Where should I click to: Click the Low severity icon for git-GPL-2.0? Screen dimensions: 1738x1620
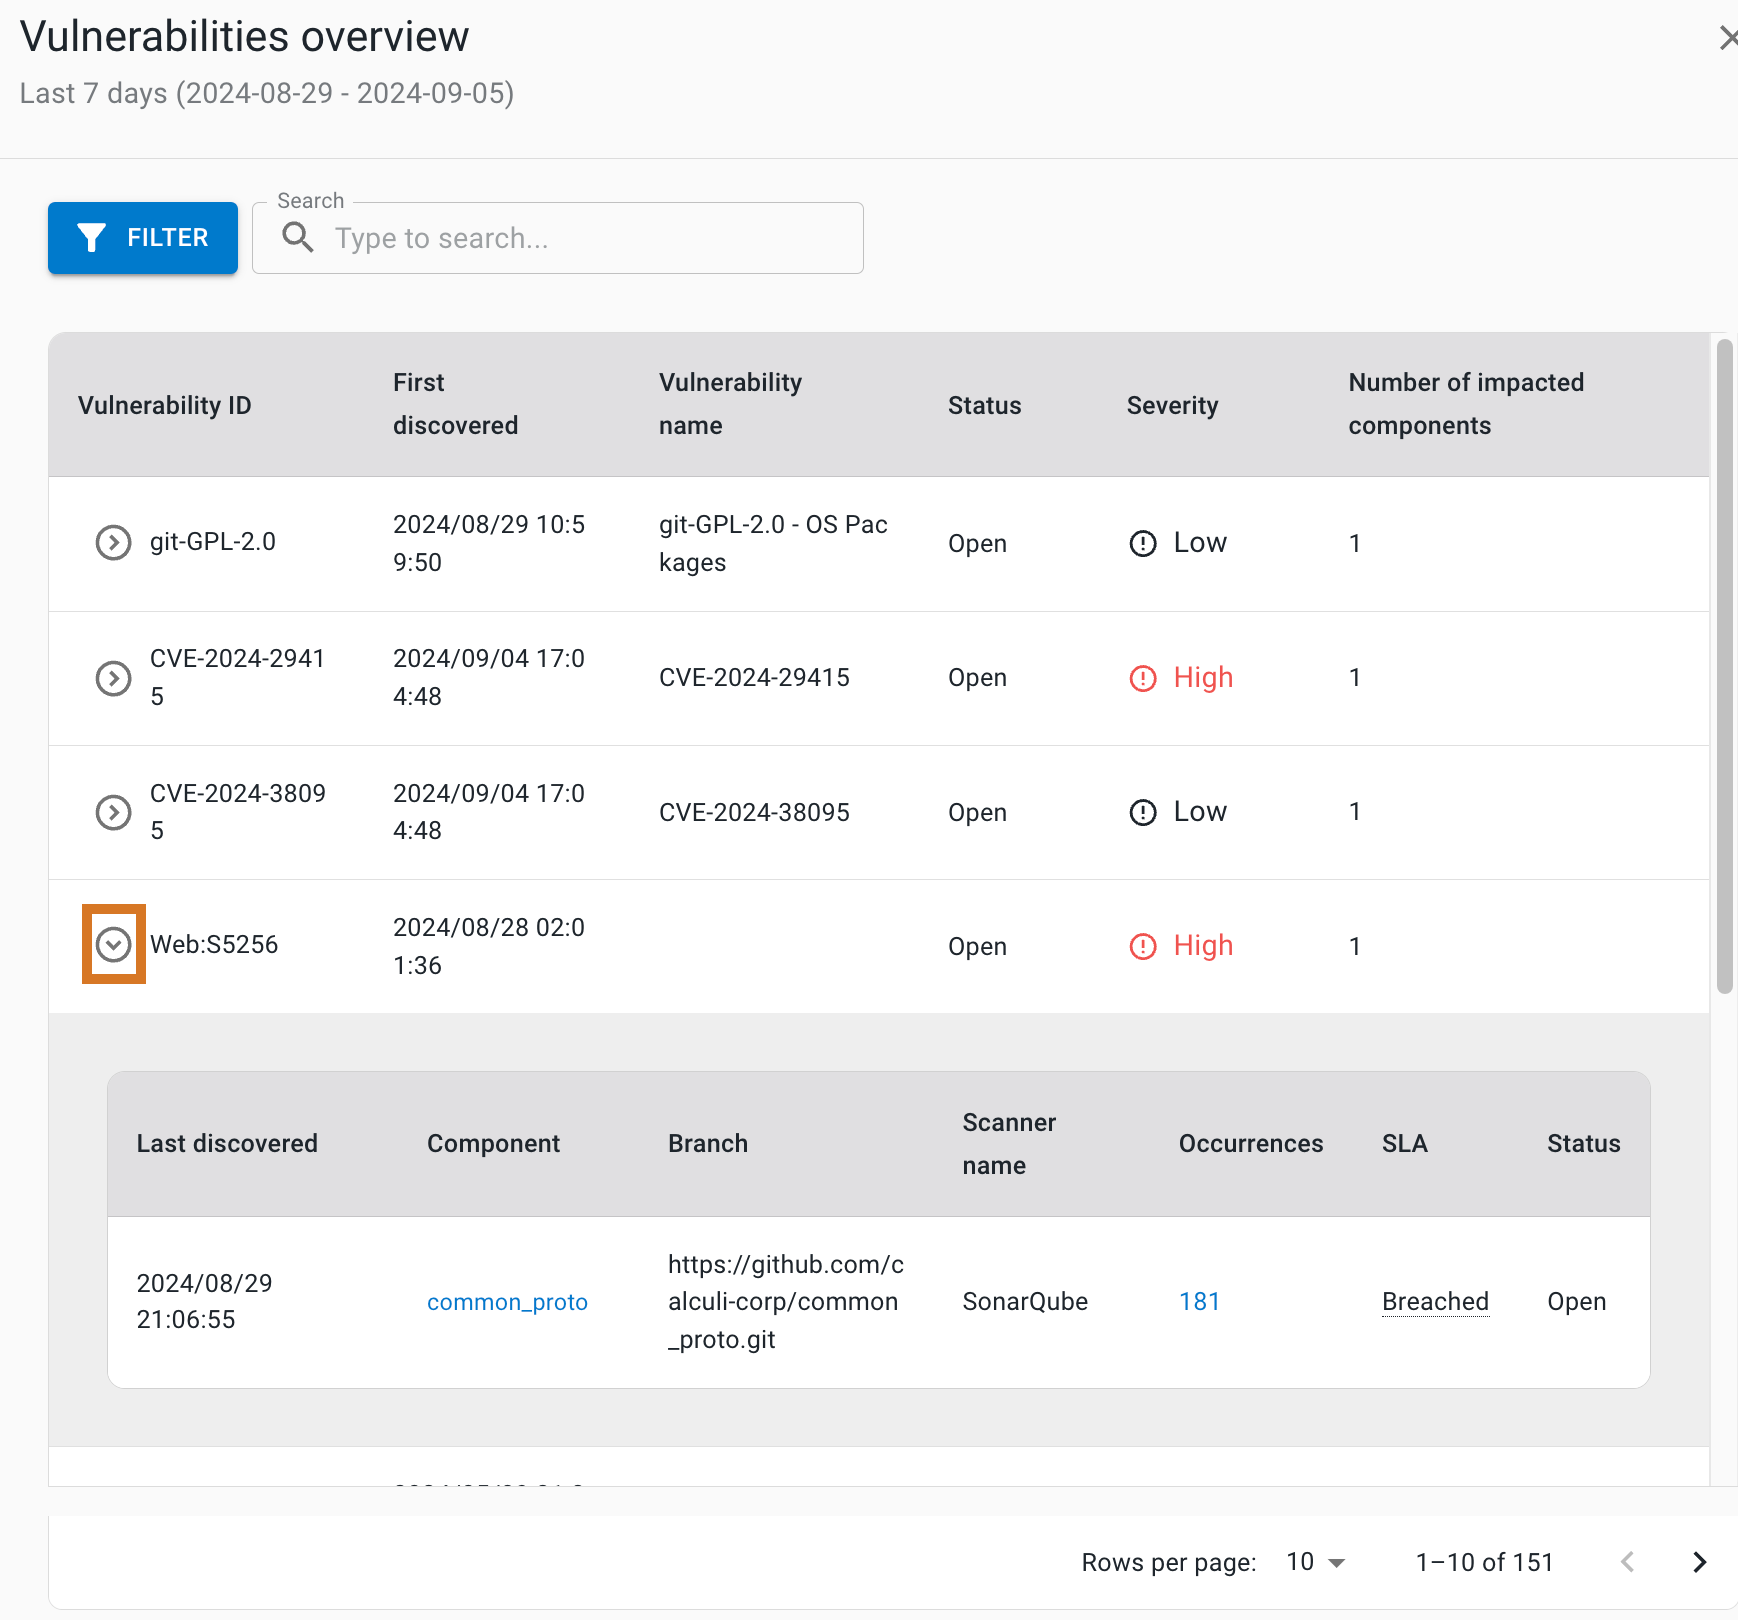pyautogui.click(x=1142, y=543)
